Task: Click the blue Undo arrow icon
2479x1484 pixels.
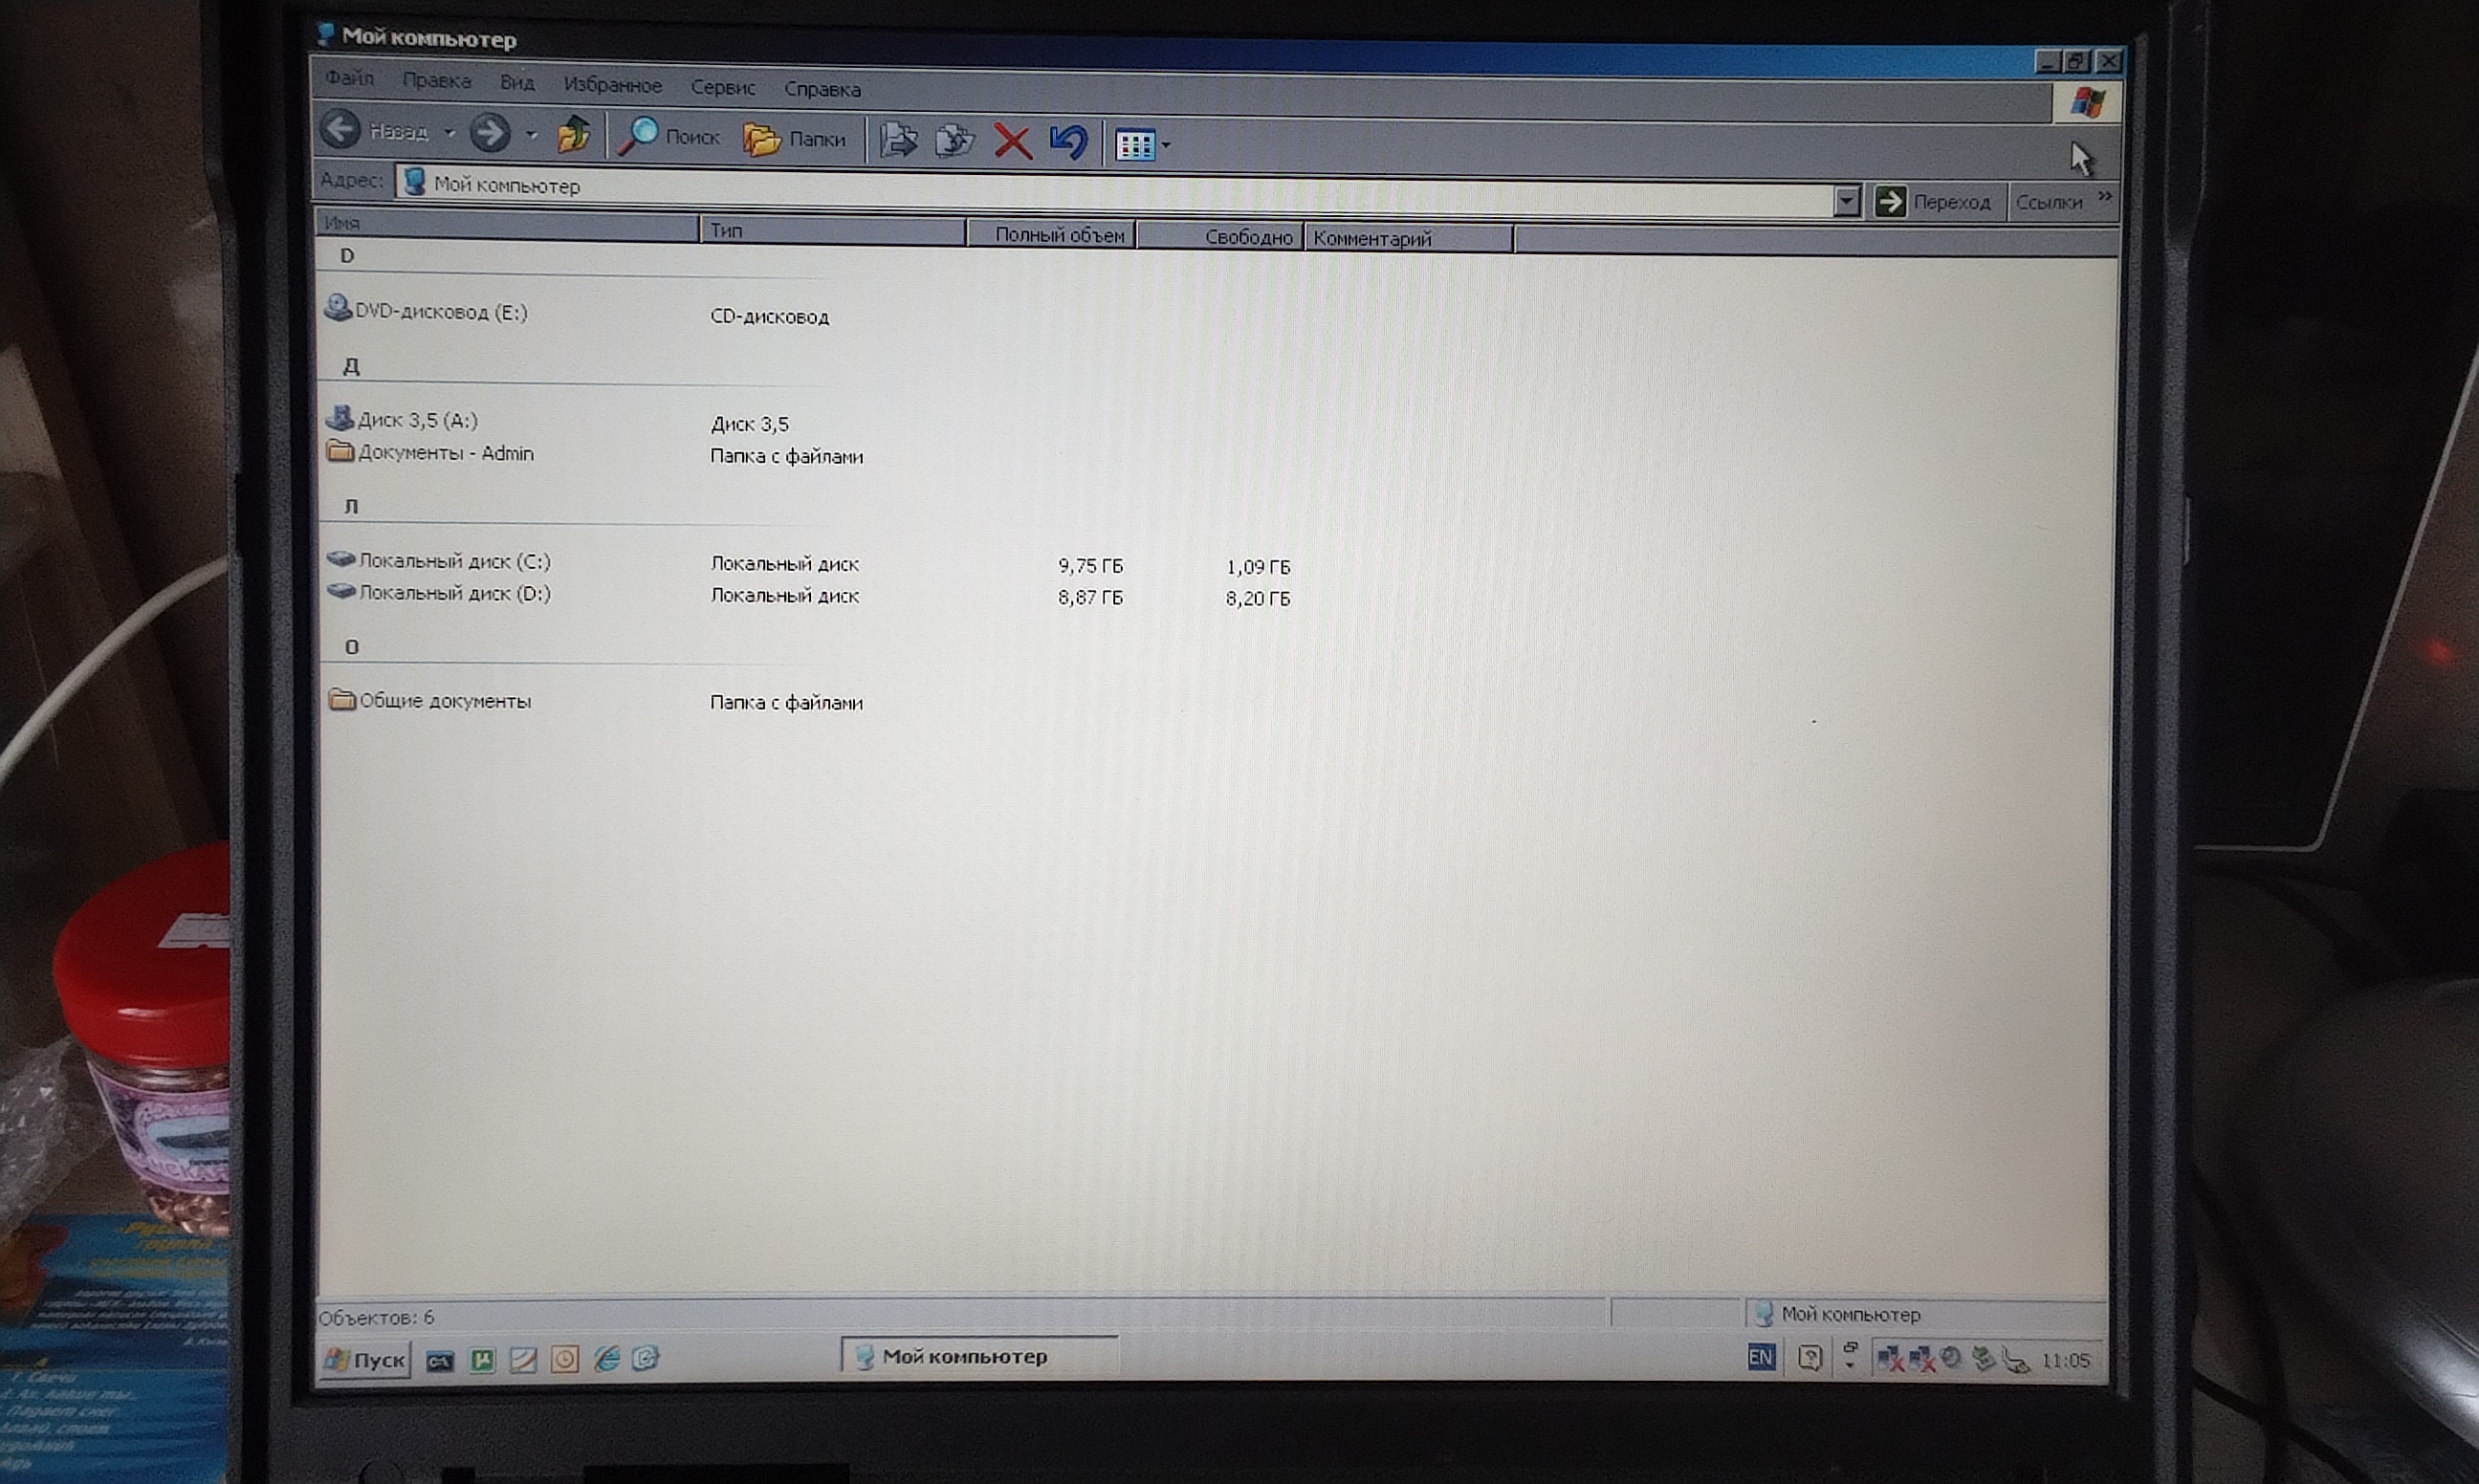Action: pyautogui.click(x=1069, y=142)
